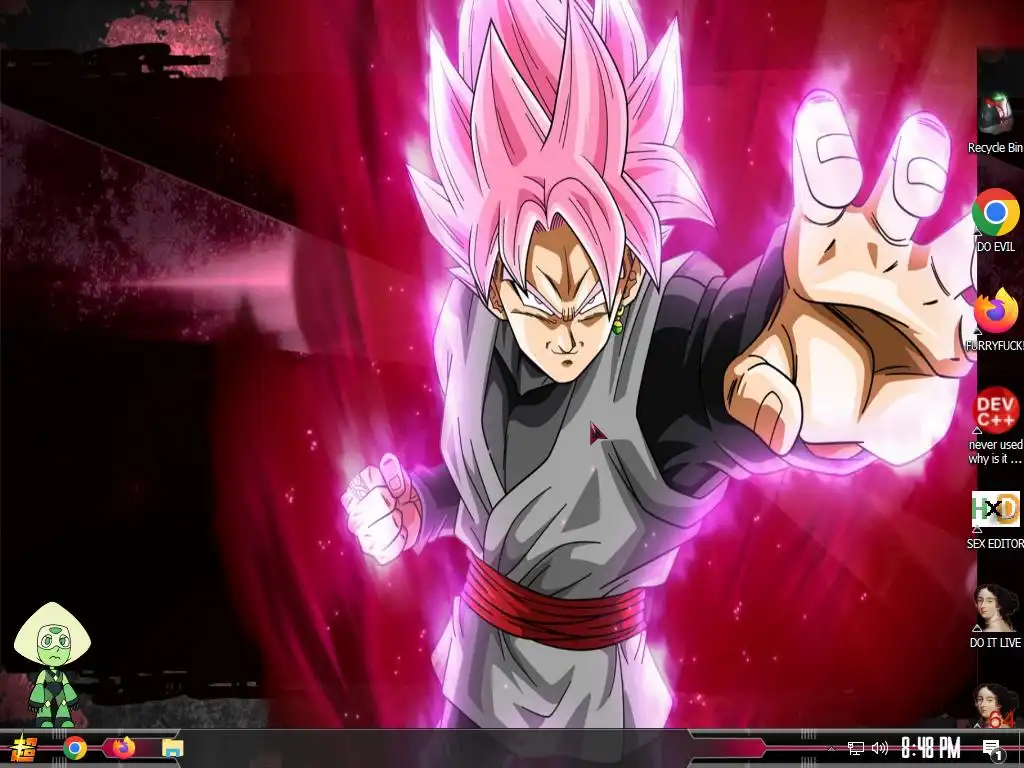Click the Peridot desktop mascot character
This screenshot has height=768, width=1024.
click(x=53, y=664)
